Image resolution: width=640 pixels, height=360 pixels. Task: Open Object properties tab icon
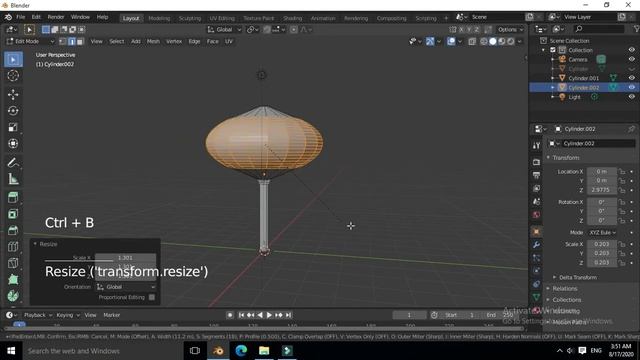coord(536,231)
